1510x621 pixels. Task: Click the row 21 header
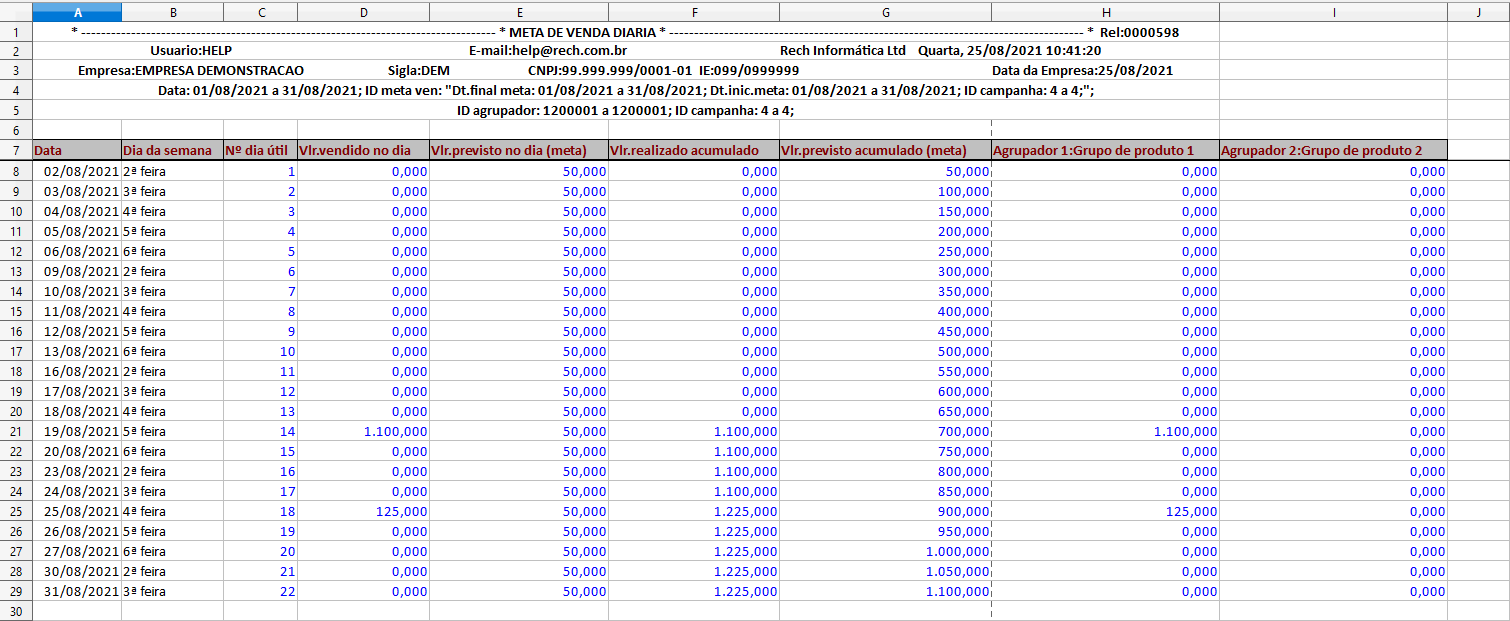(16, 431)
